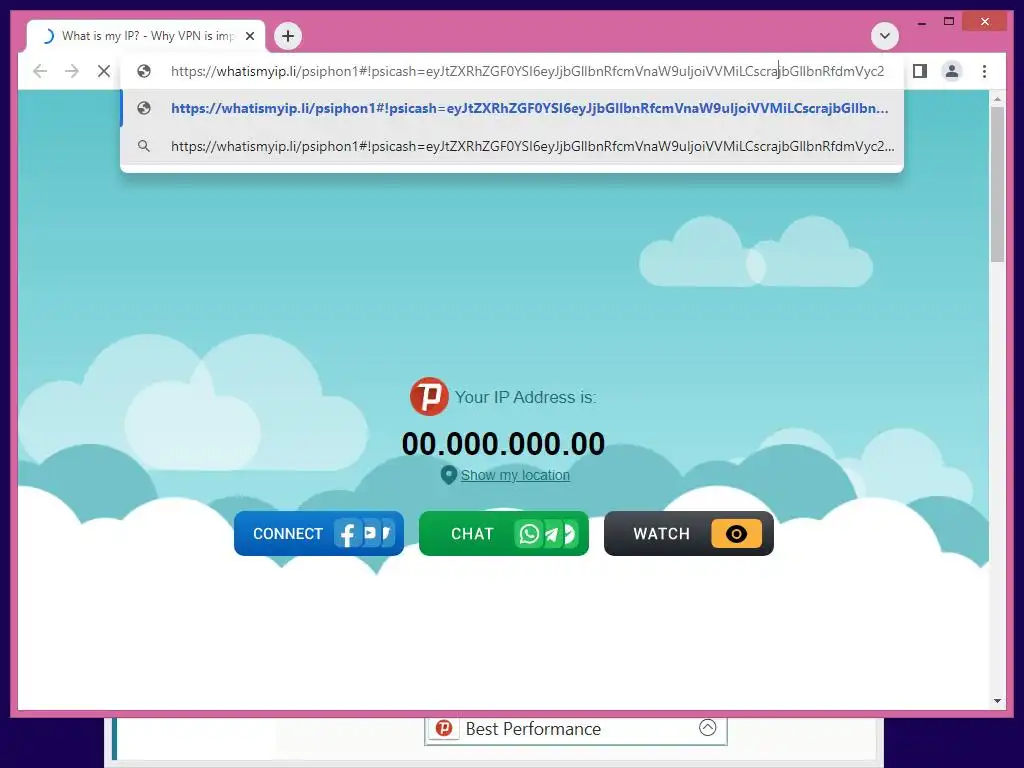Toggle the browser side panel
This screenshot has height=768, width=1024.
[920, 71]
